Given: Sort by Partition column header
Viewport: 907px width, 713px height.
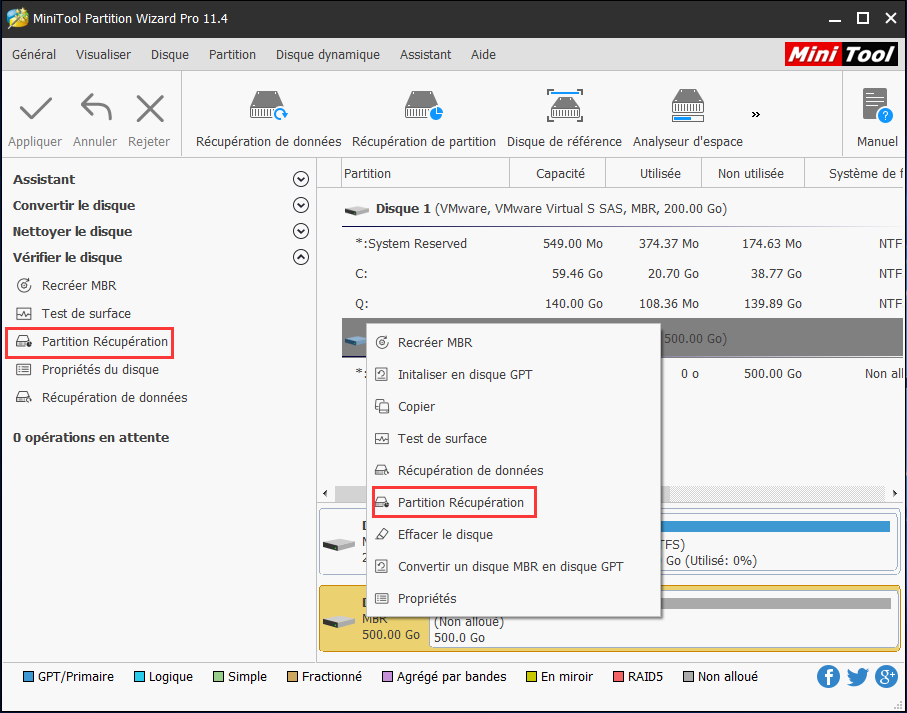Looking at the screenshot, I should pyautogui.click(x=425, y=173).
